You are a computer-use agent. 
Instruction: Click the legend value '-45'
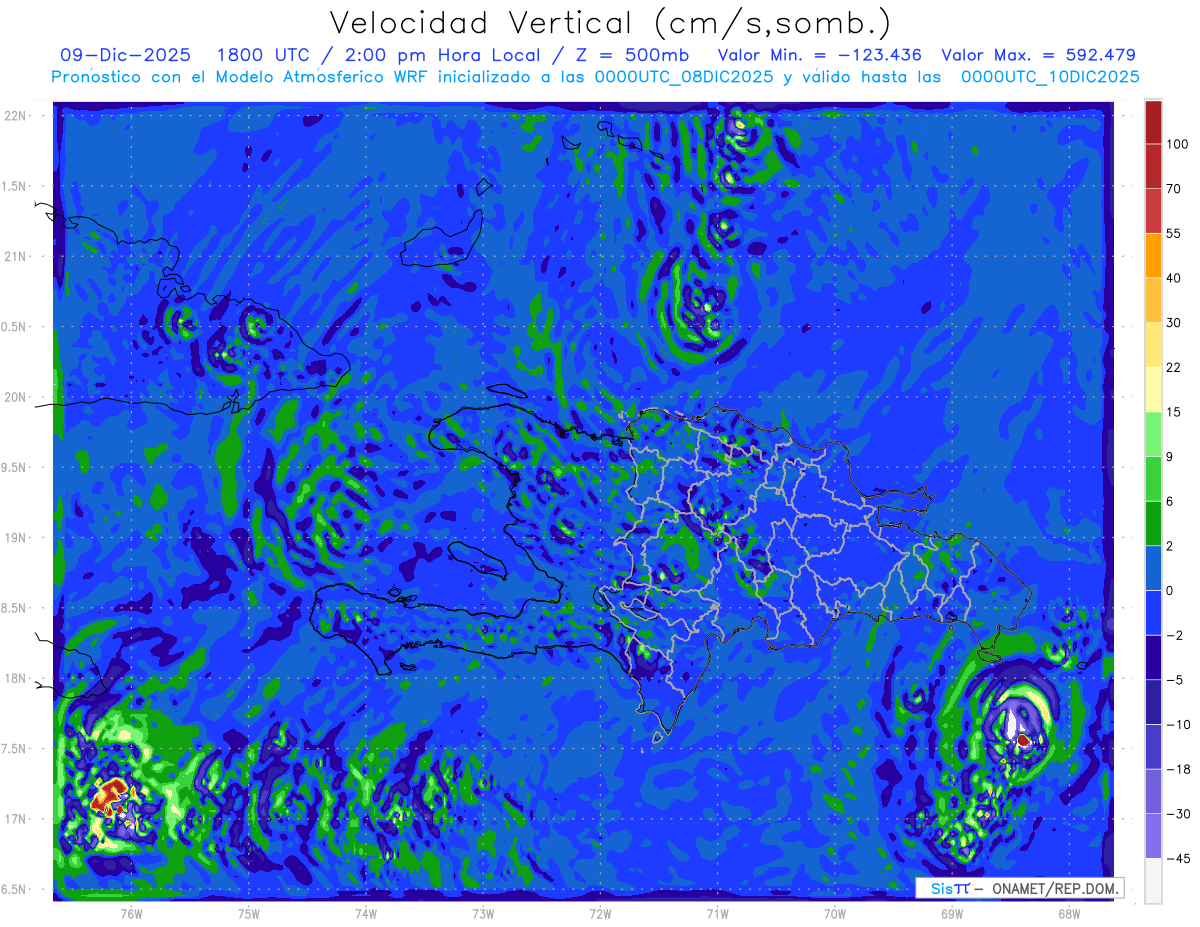pyautogui.click(x=1178, y=857)
